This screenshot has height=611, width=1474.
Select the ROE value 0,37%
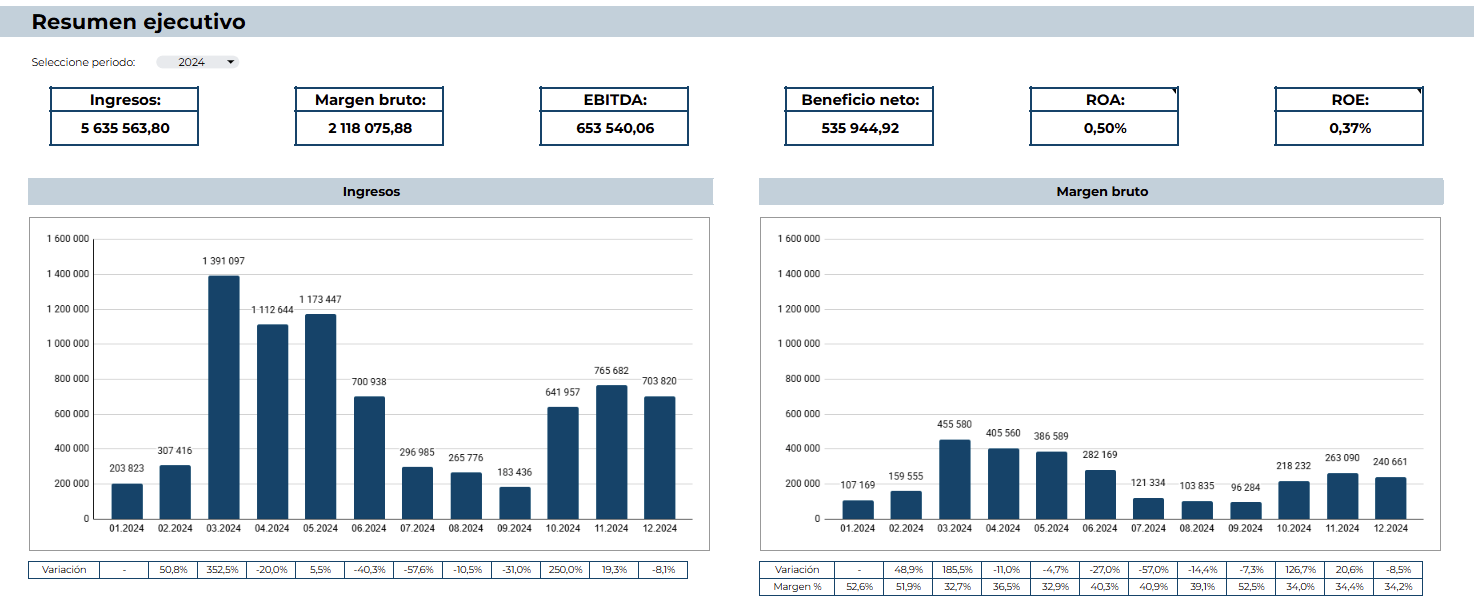click(x=1349, y=128)
